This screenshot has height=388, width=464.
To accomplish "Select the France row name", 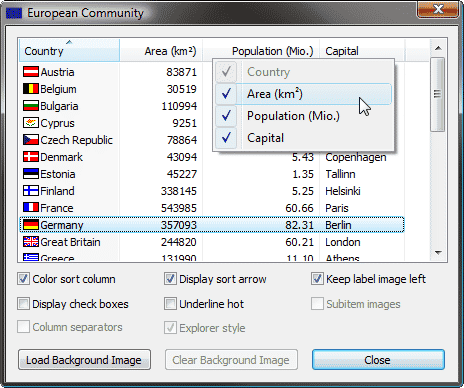I will point(57,208).
